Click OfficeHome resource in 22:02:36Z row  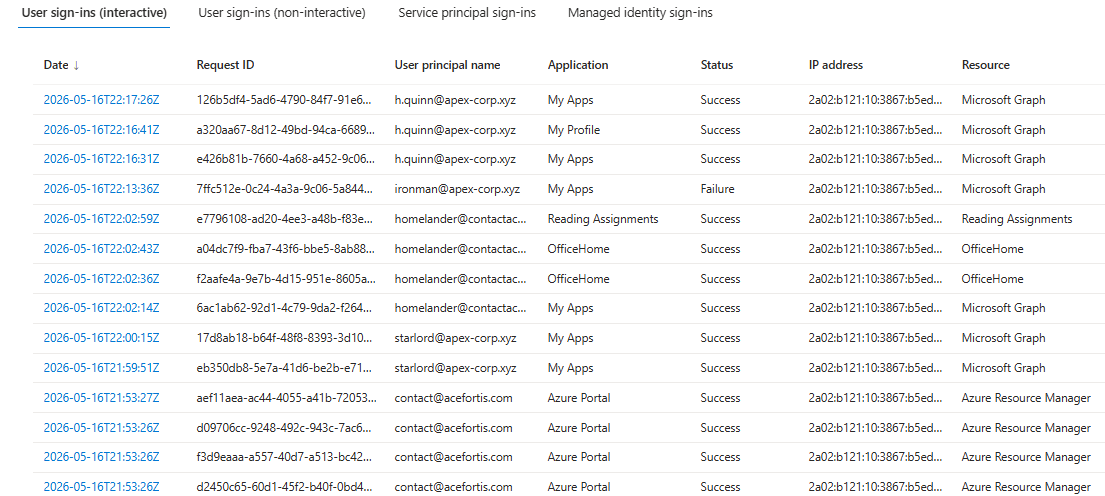(993, 278)
